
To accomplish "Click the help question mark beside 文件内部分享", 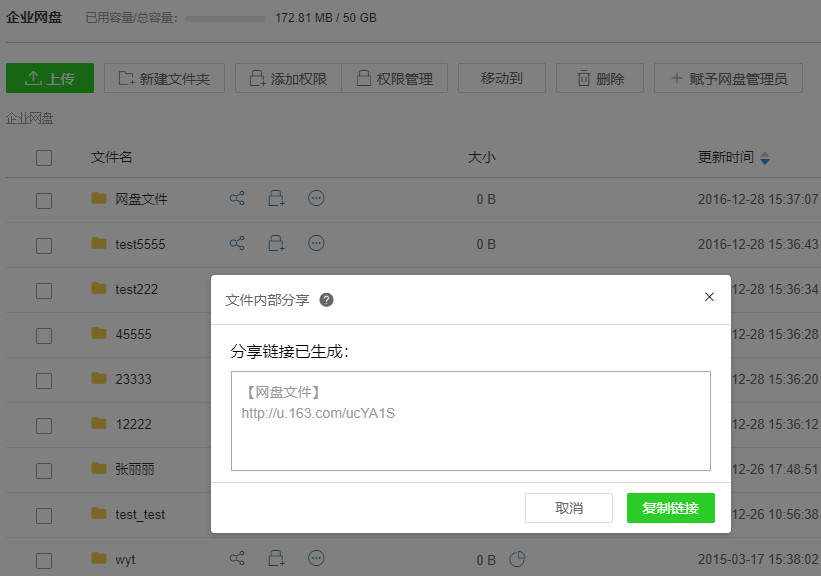I will (326, 299).
